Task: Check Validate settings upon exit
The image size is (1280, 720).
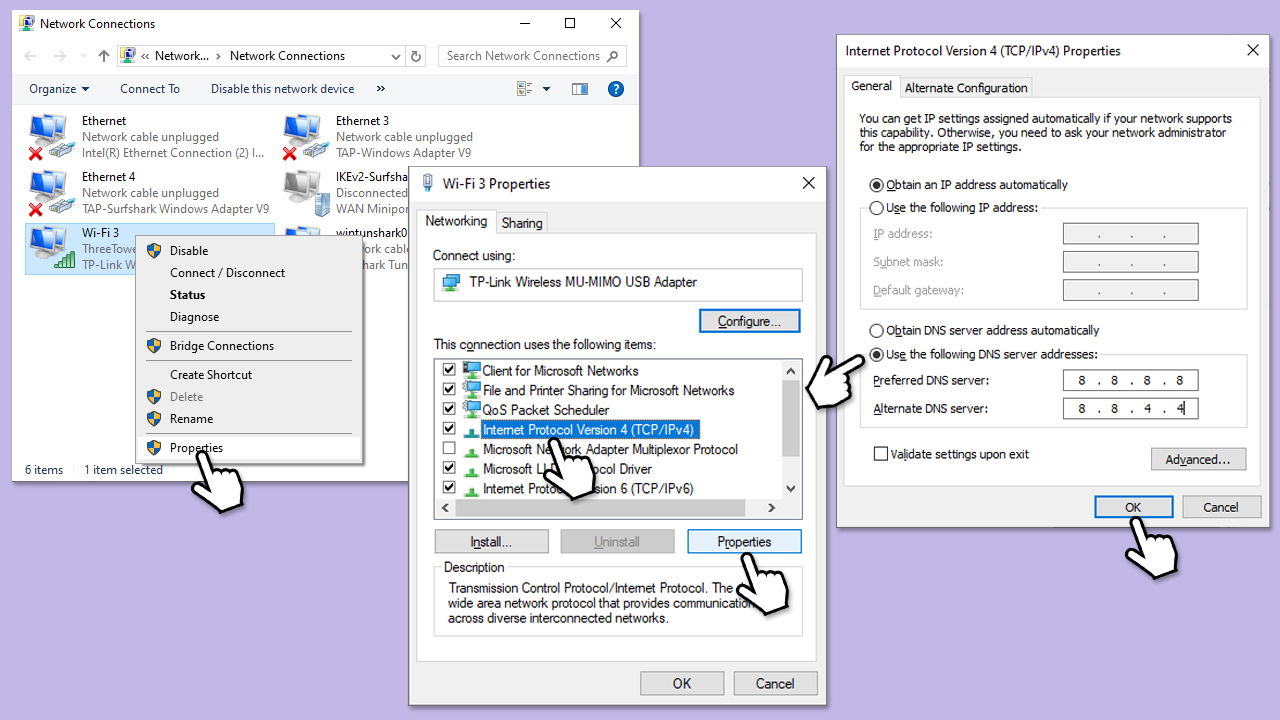Action: 881,454
